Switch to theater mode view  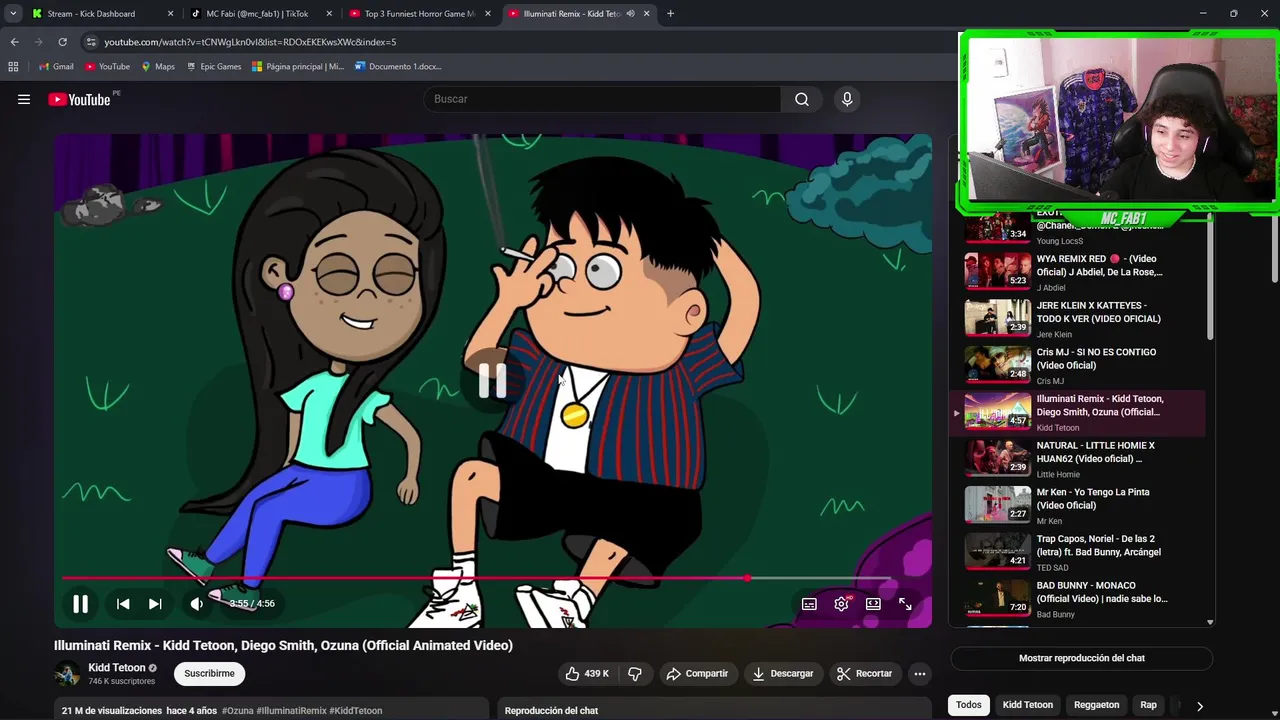tap(873, 604)
